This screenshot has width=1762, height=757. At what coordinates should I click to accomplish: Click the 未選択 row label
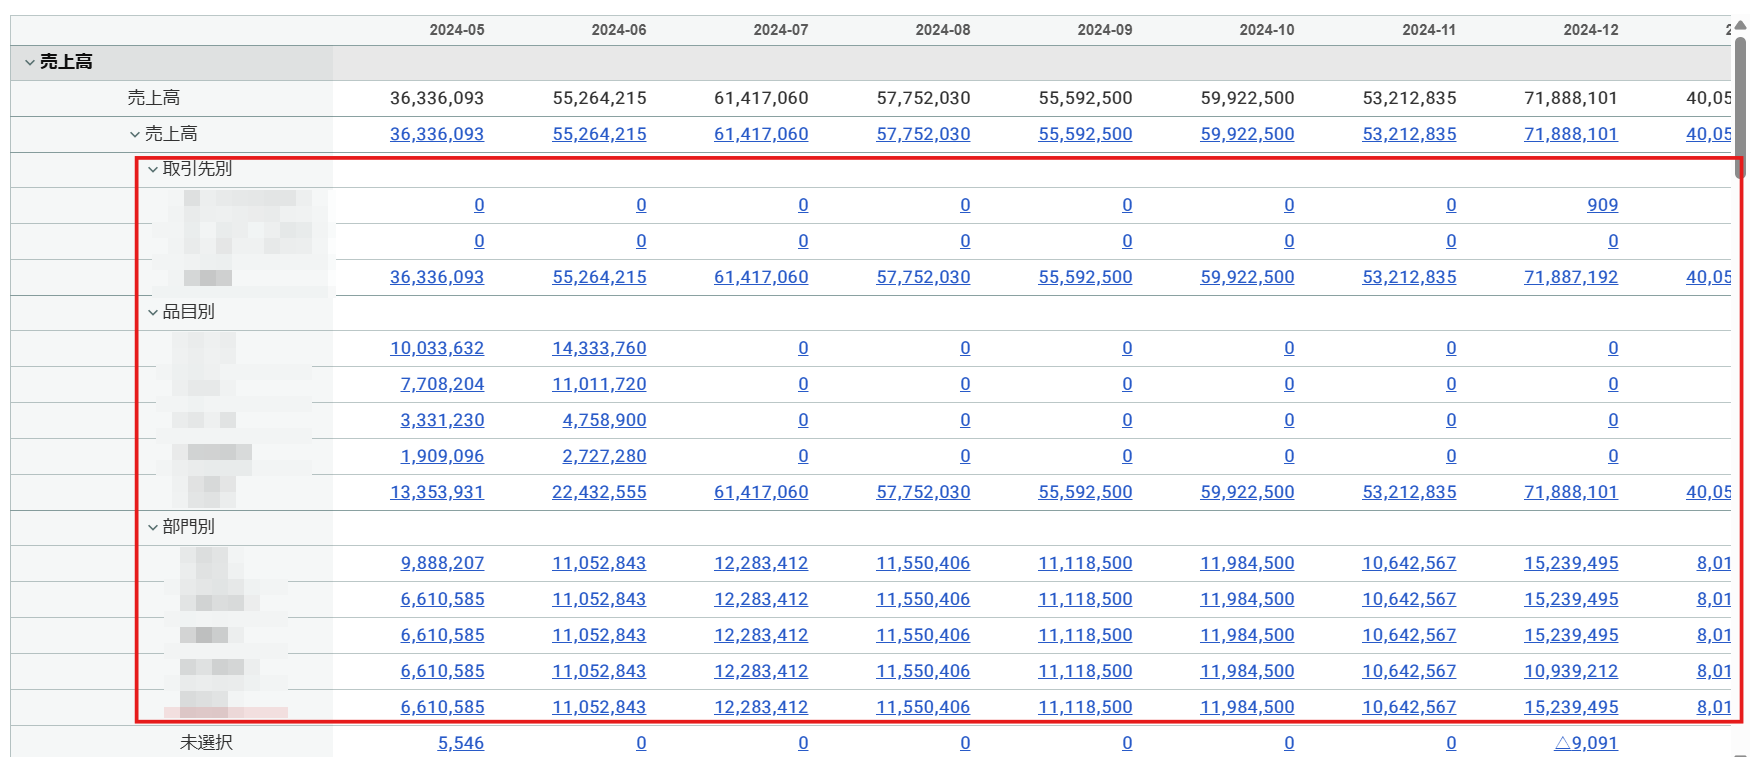206,743
